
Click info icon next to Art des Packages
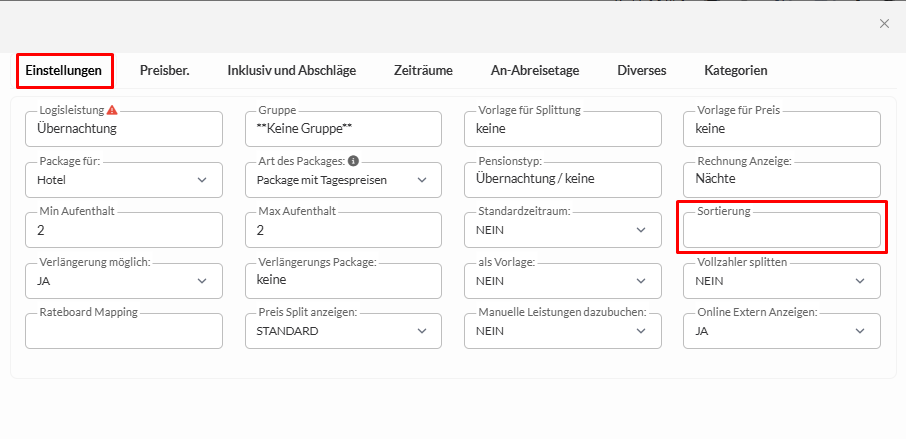coord(353,161)
